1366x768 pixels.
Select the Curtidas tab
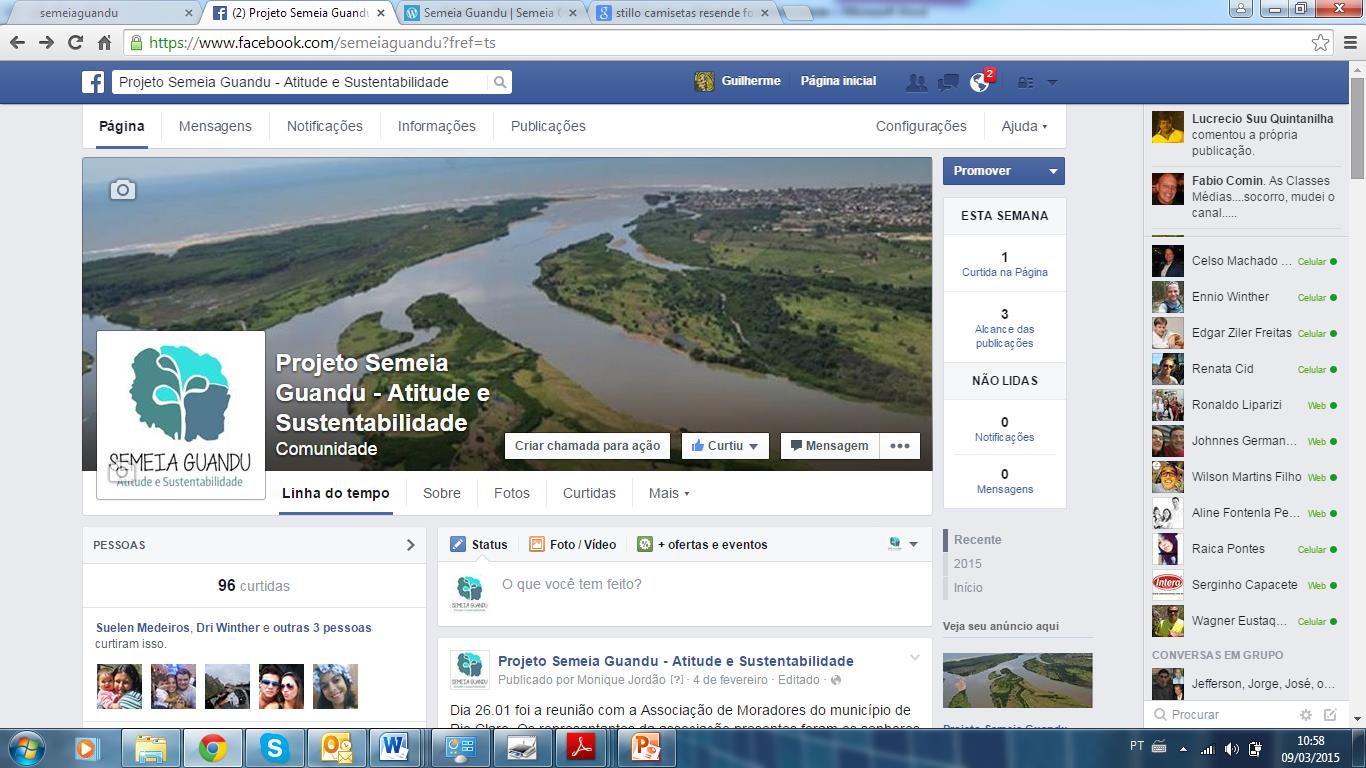pos(589,493)
